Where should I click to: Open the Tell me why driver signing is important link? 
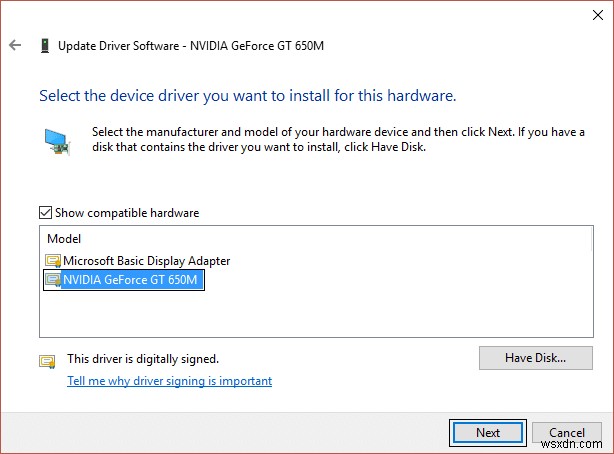(169, 381)
